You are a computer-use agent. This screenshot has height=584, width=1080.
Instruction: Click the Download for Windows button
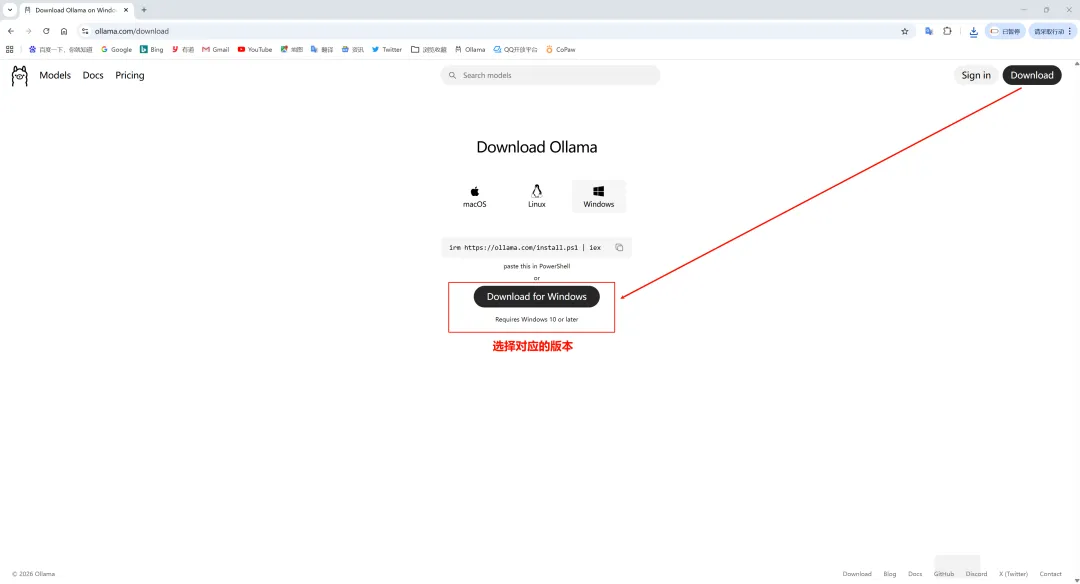537,297
